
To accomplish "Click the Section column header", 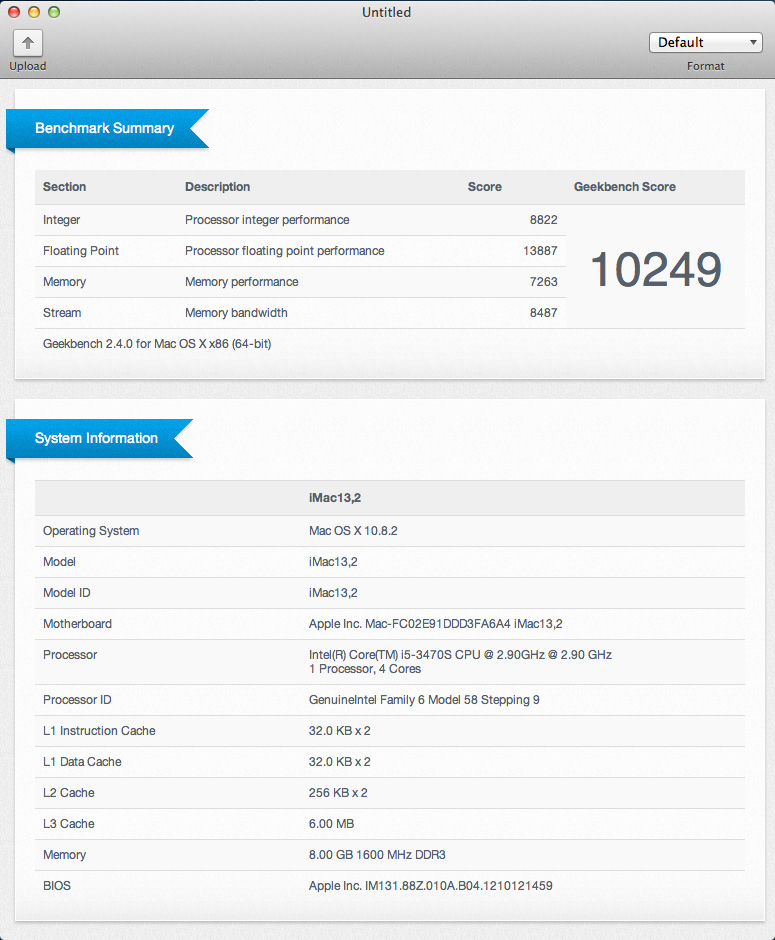I will click(64, 187).
